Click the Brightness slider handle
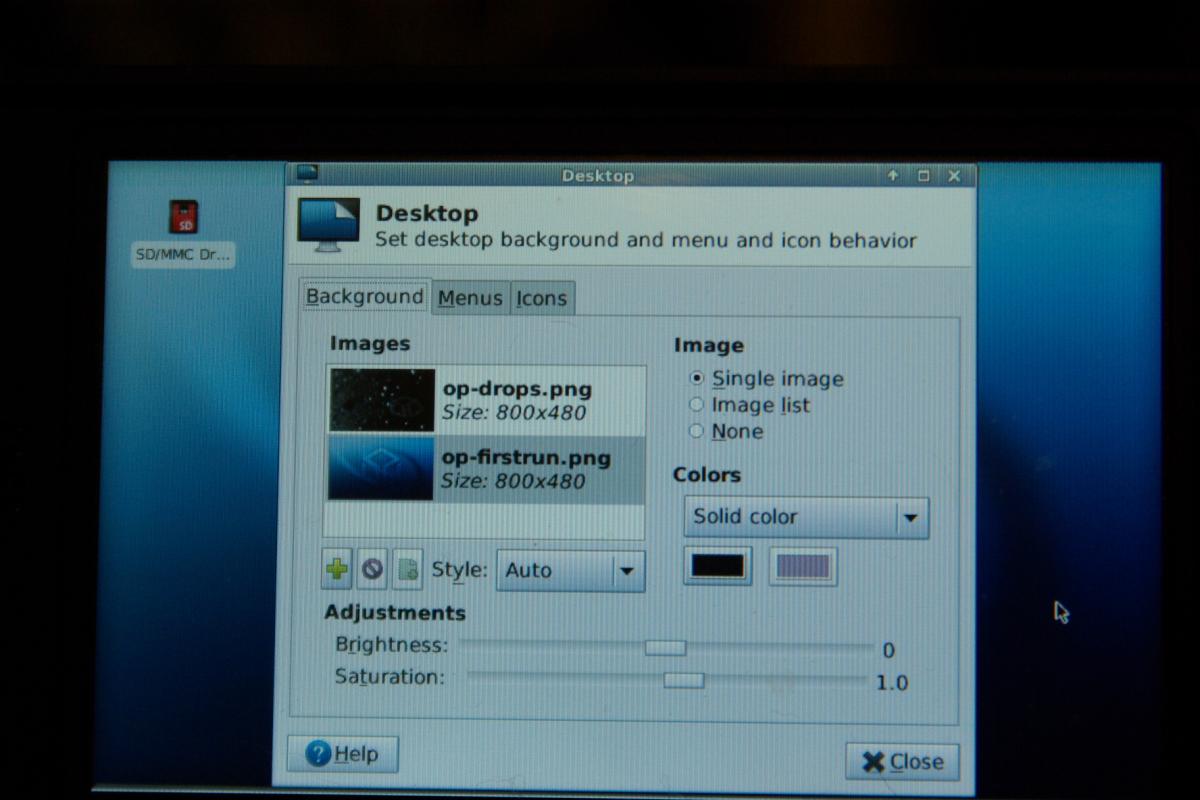 (665, 648)
